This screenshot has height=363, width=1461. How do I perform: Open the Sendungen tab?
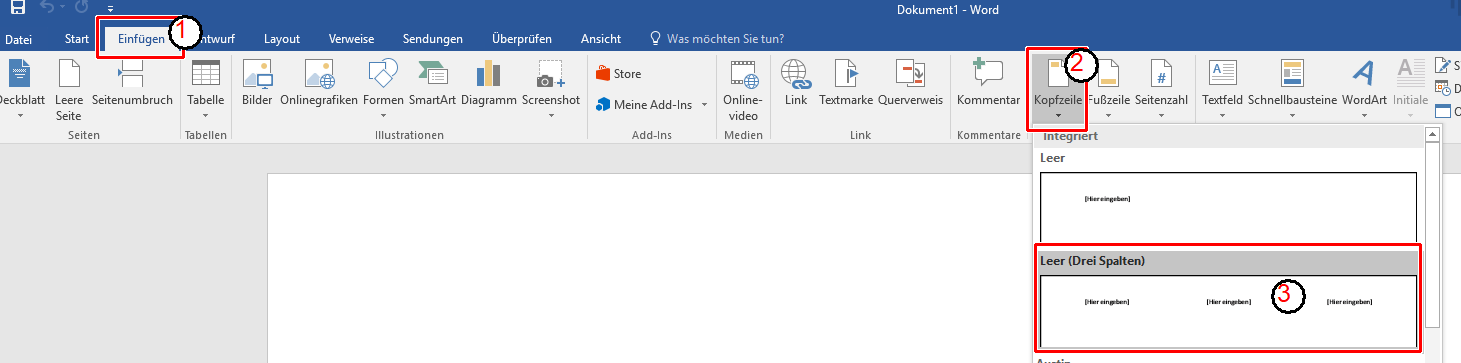tap(432, 39)
